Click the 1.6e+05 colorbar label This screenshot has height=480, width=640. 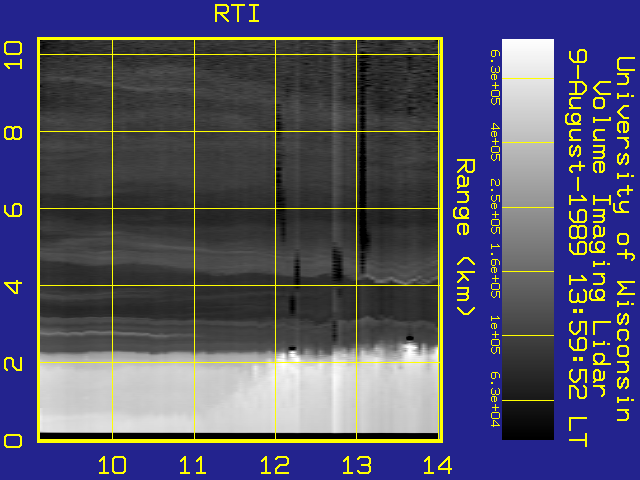click(495, 271)
